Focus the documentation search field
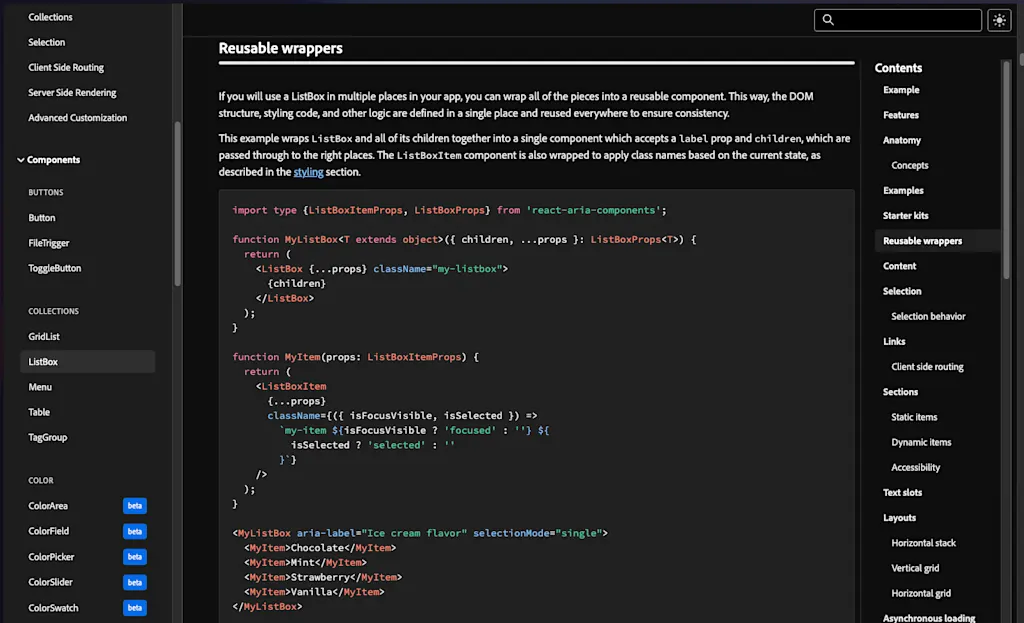Image resolution: width=1024 pixels, height=623 pixels. point(897,20)
